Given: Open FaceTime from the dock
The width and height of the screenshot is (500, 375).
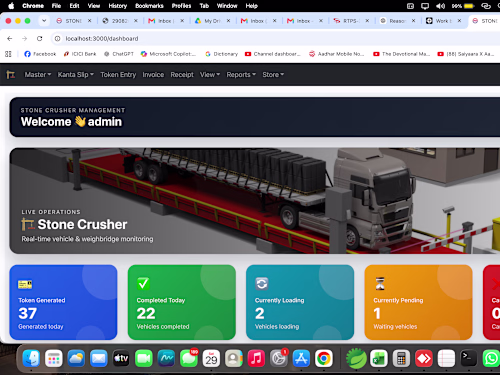Looking at the screenshot, I should 144,359.
